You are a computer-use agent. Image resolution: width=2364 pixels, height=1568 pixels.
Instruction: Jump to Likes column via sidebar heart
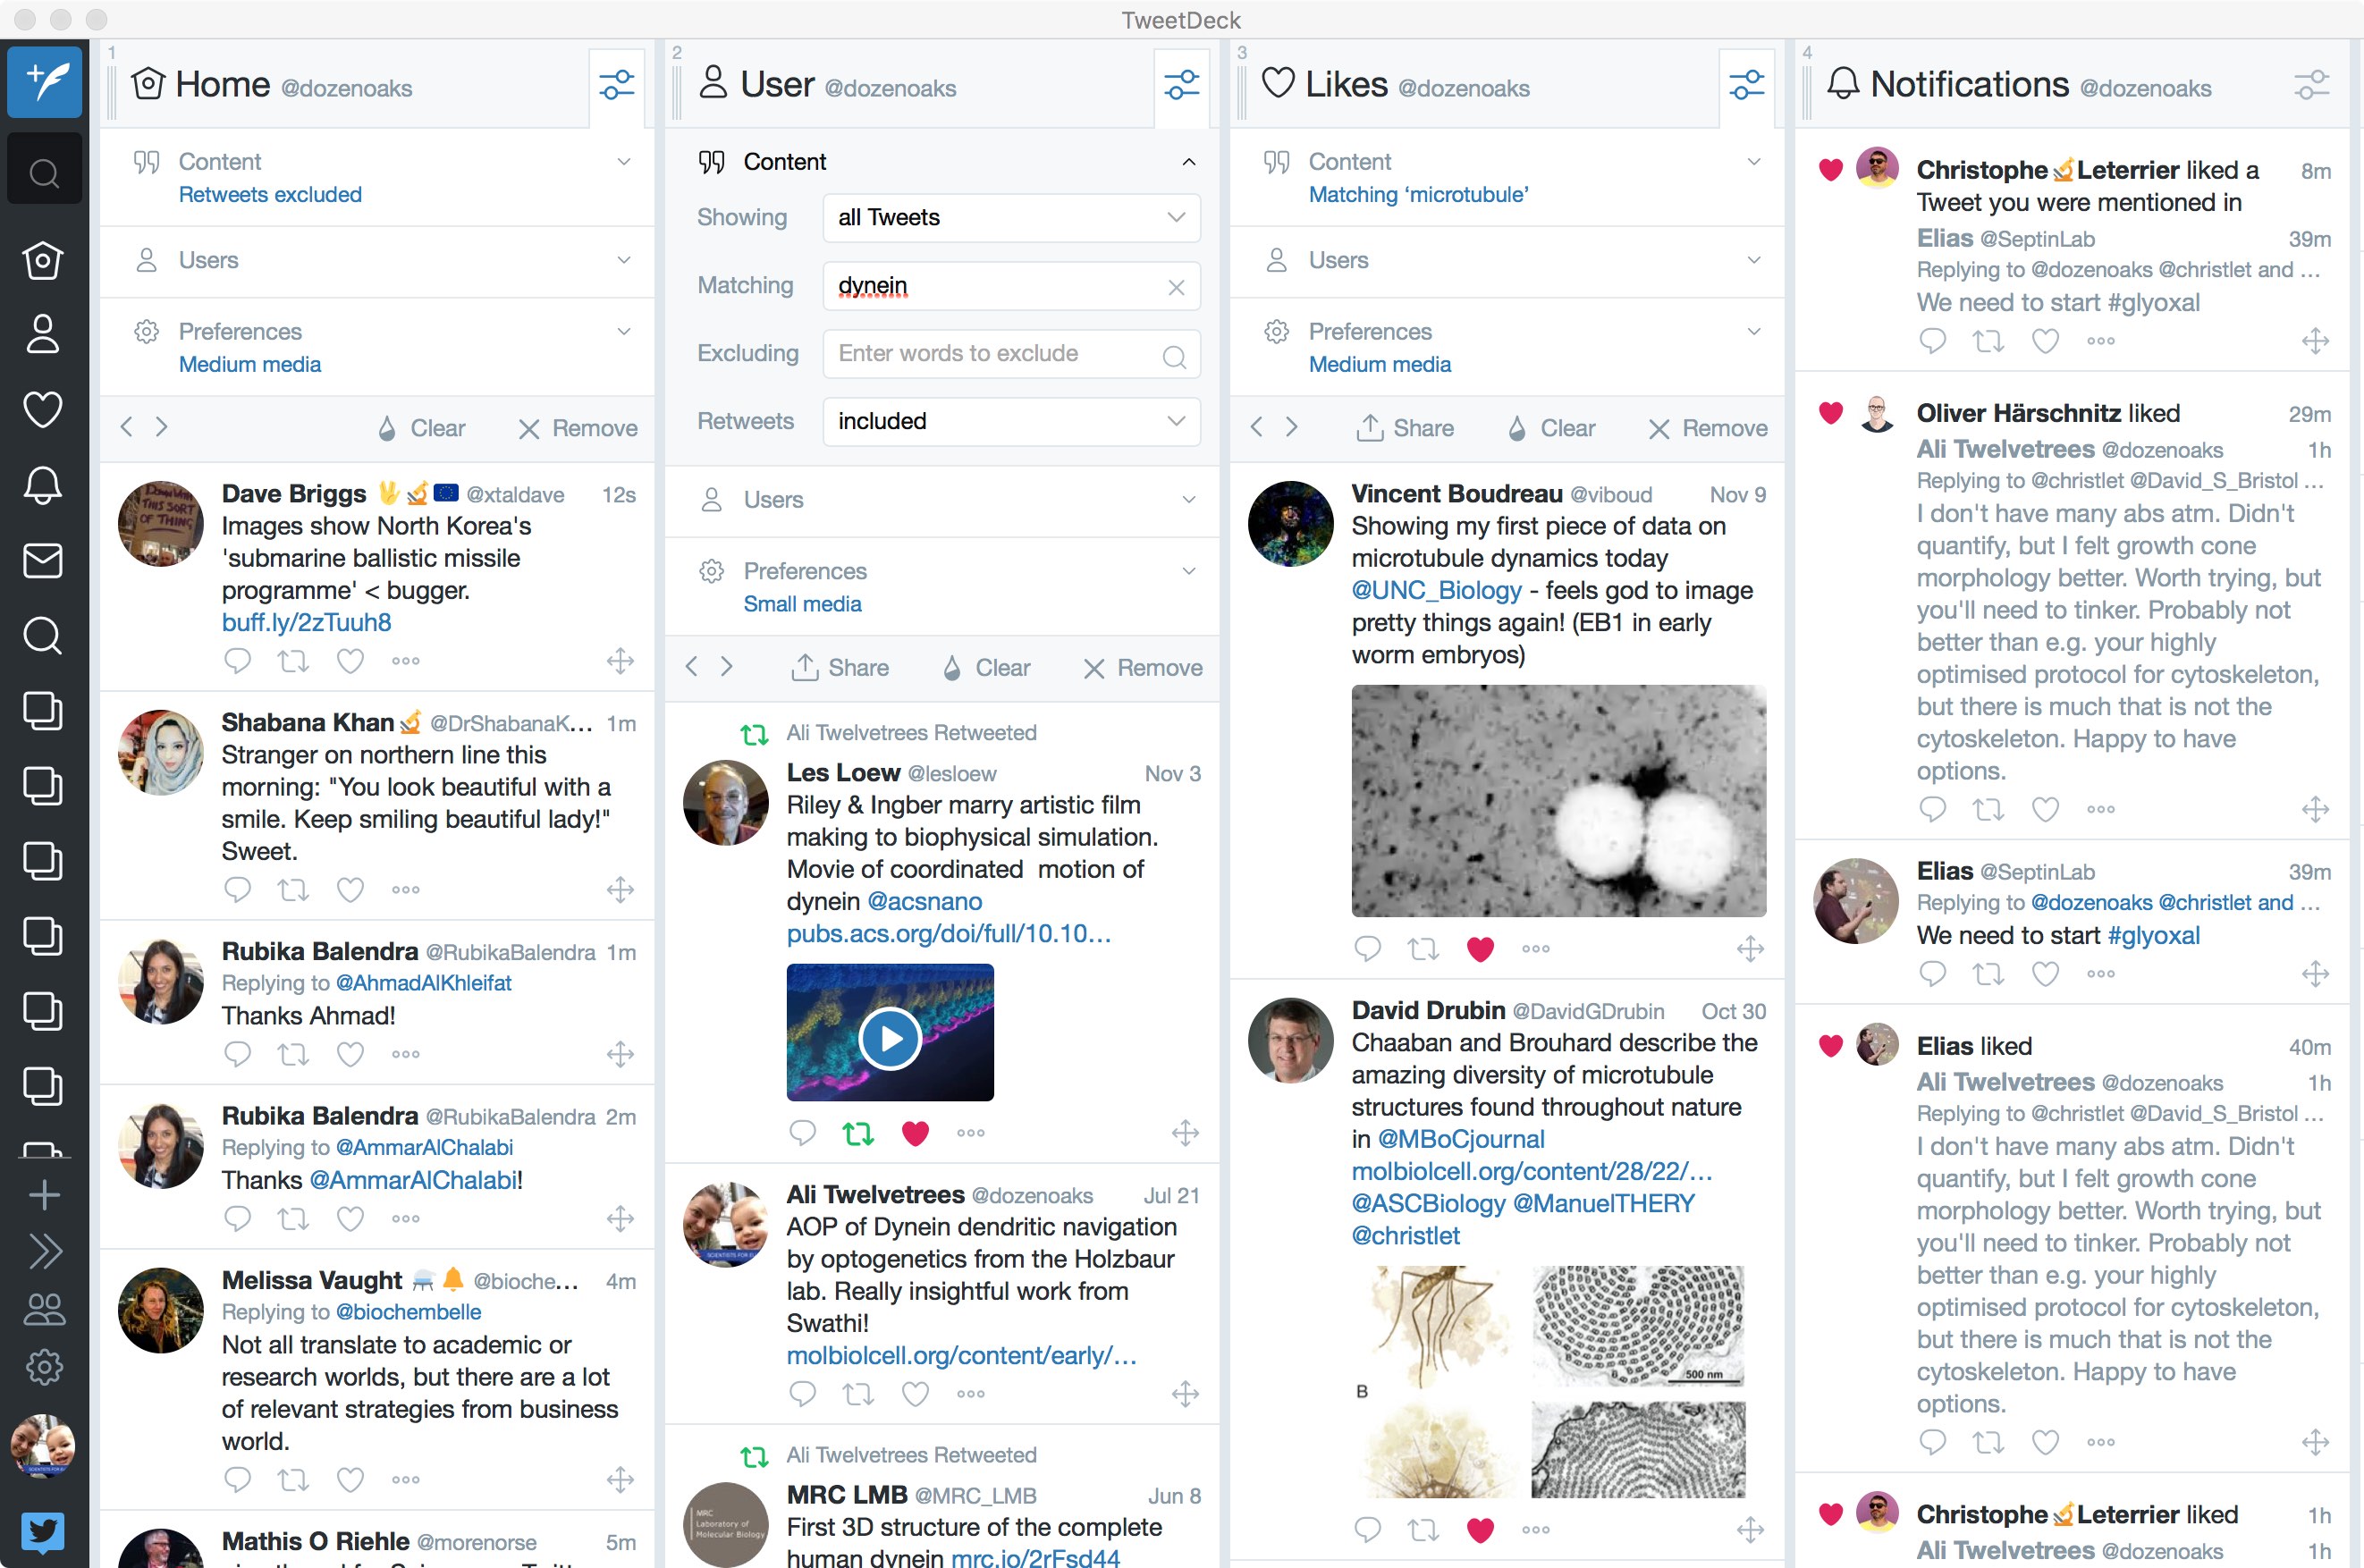pyautogui.click(x=43, y=409)
